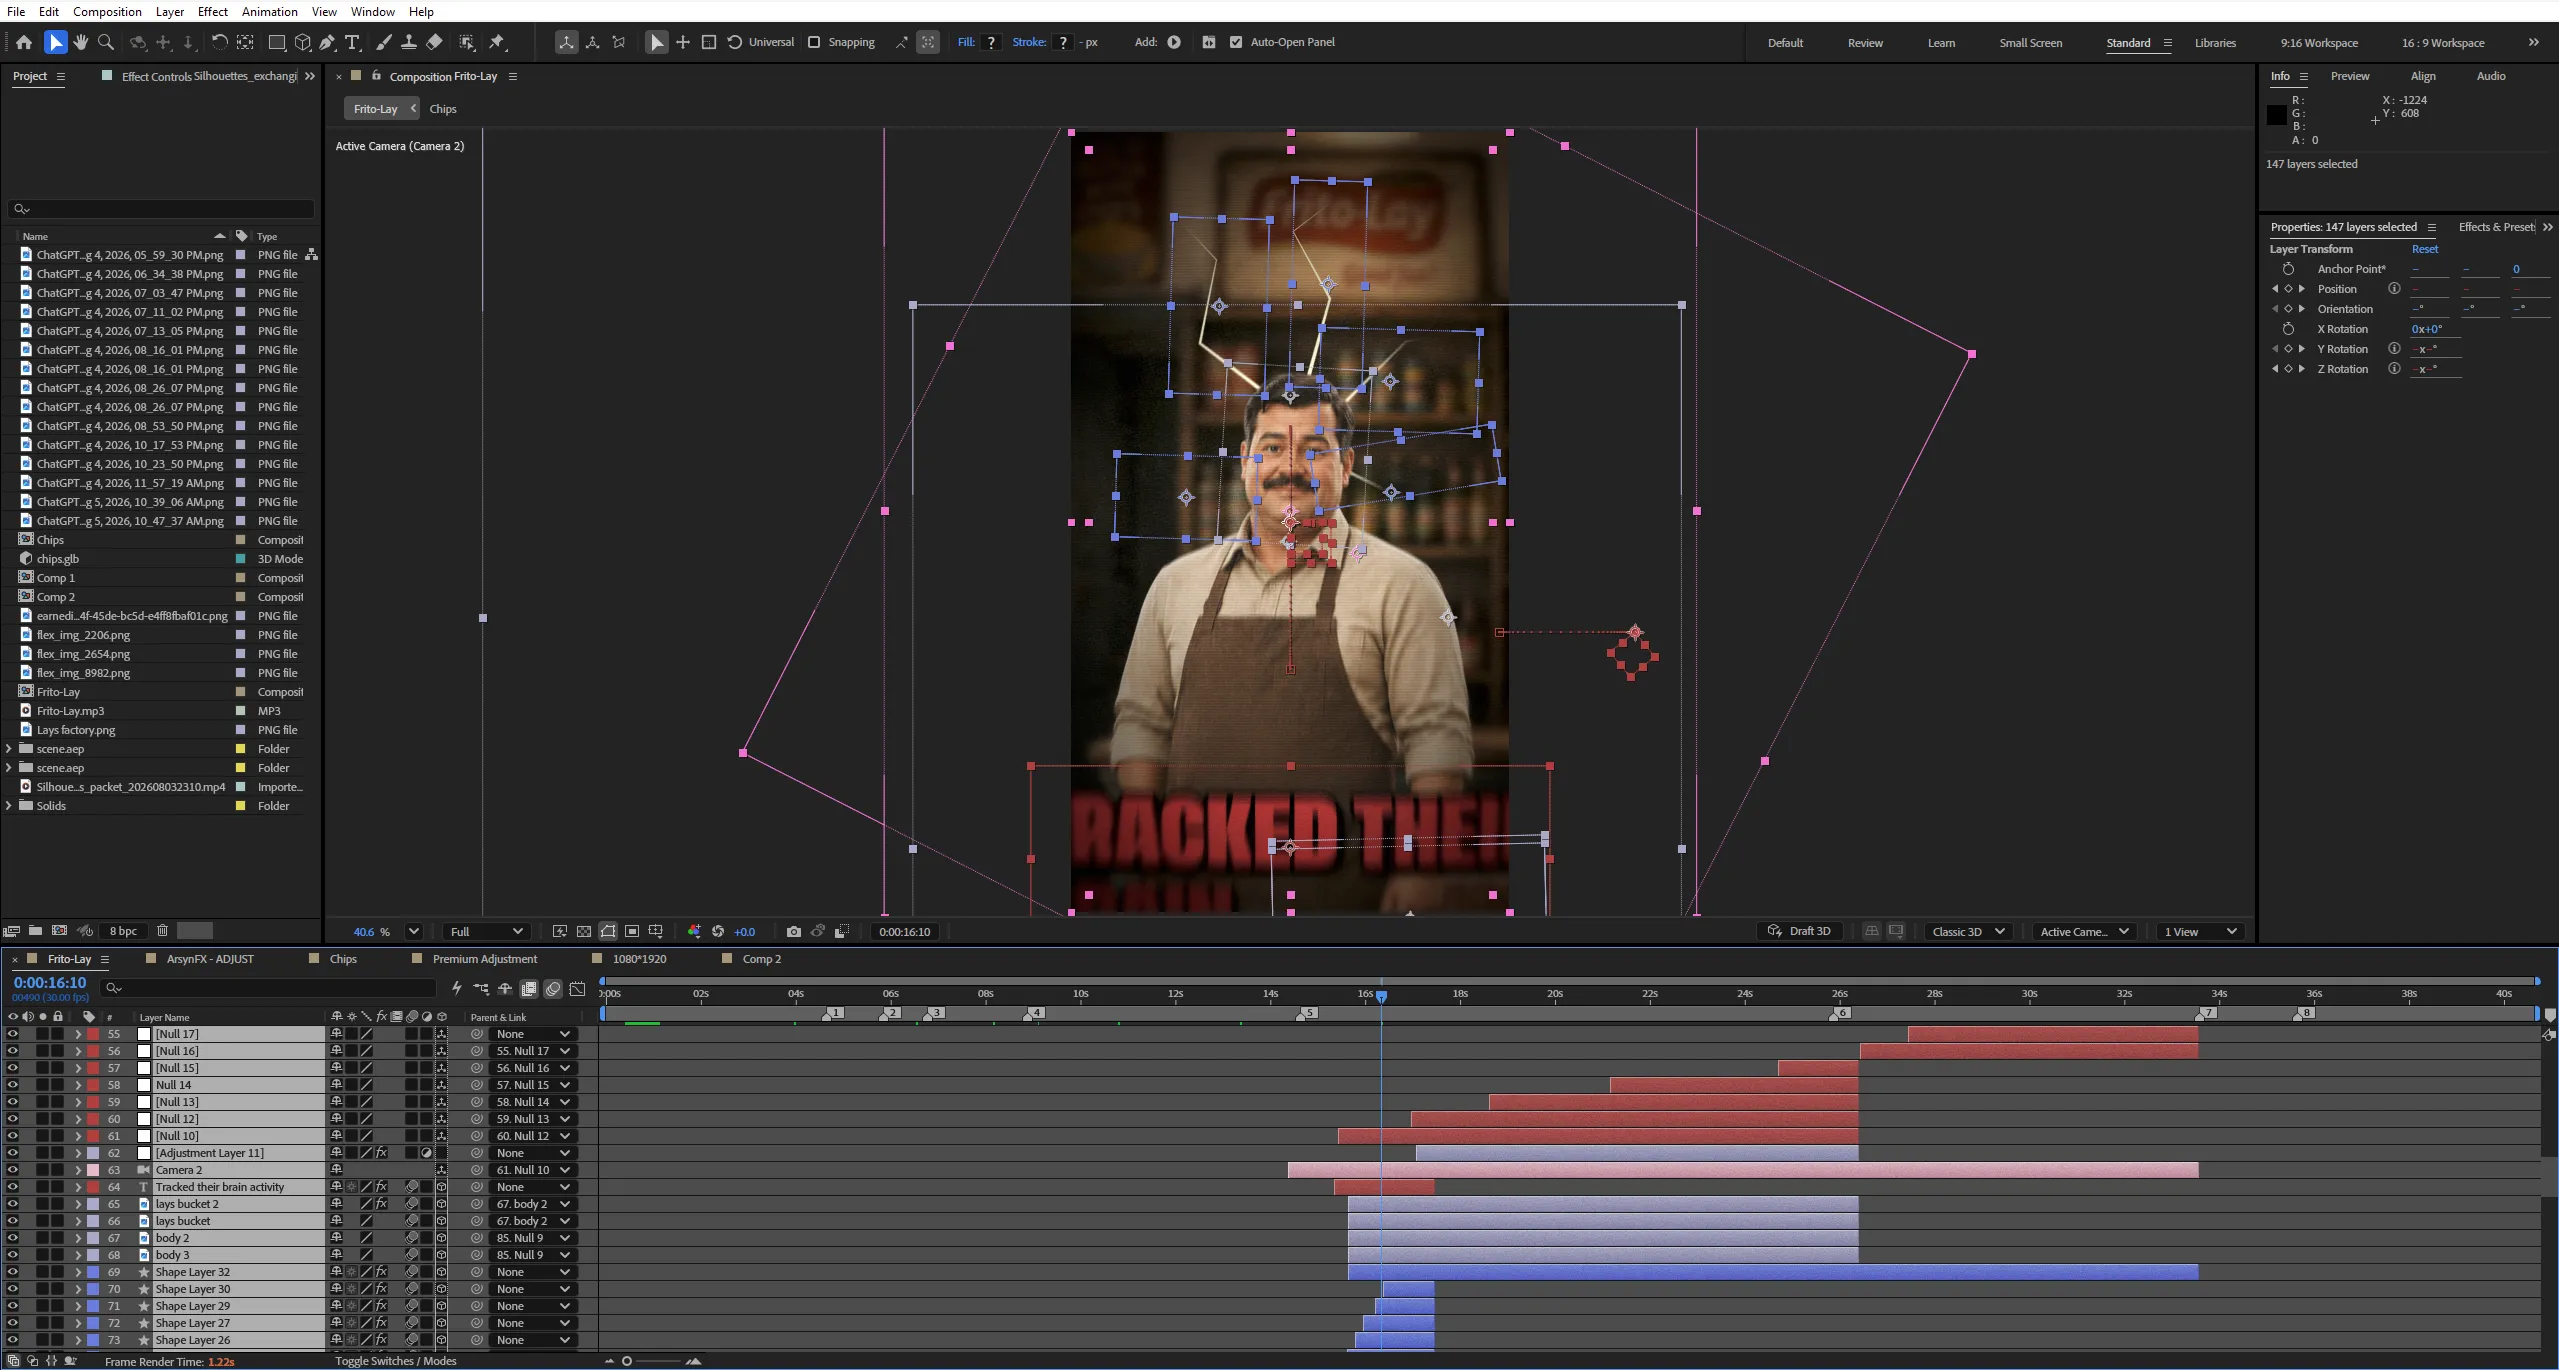Expand the Camera 2 layer properties
This screenshot has width=2559, height=1370.
78,1170
